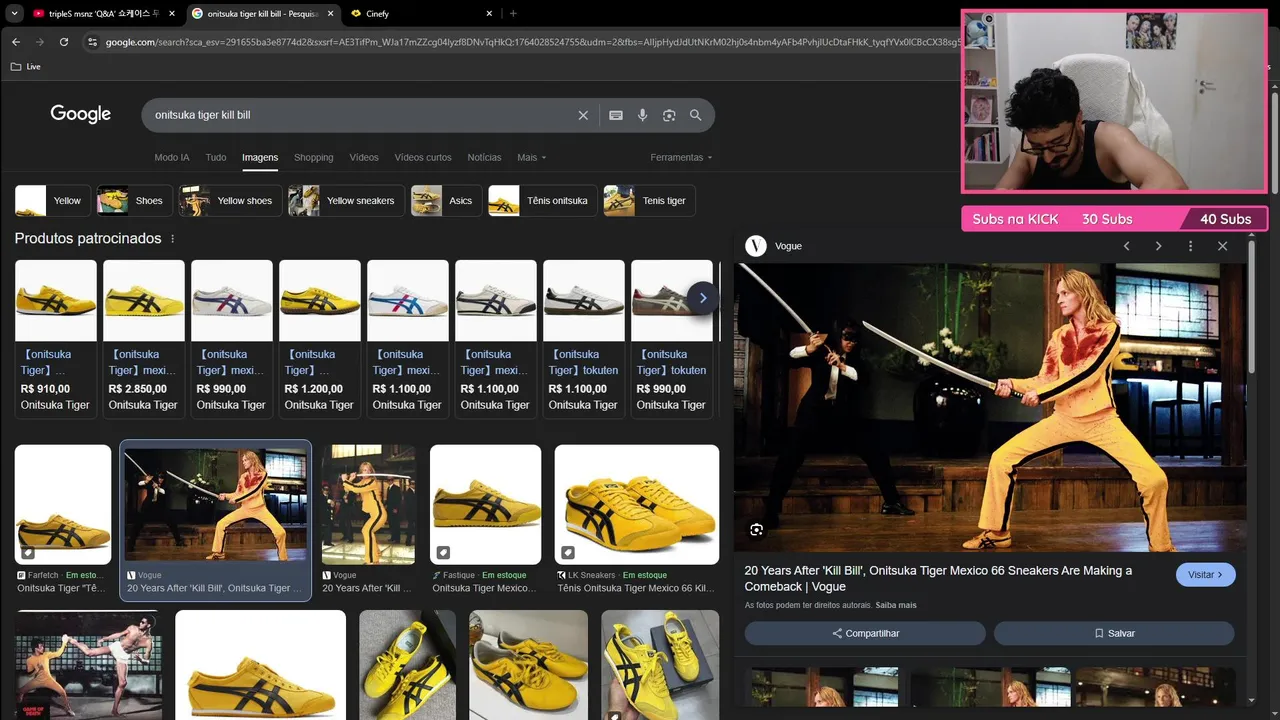The height and width of the screenshot is (720, 1280).
Task: Open the R$ 1.200,00 sponsored shoe product
Action: pyautogui.click(x=320, y=338)
